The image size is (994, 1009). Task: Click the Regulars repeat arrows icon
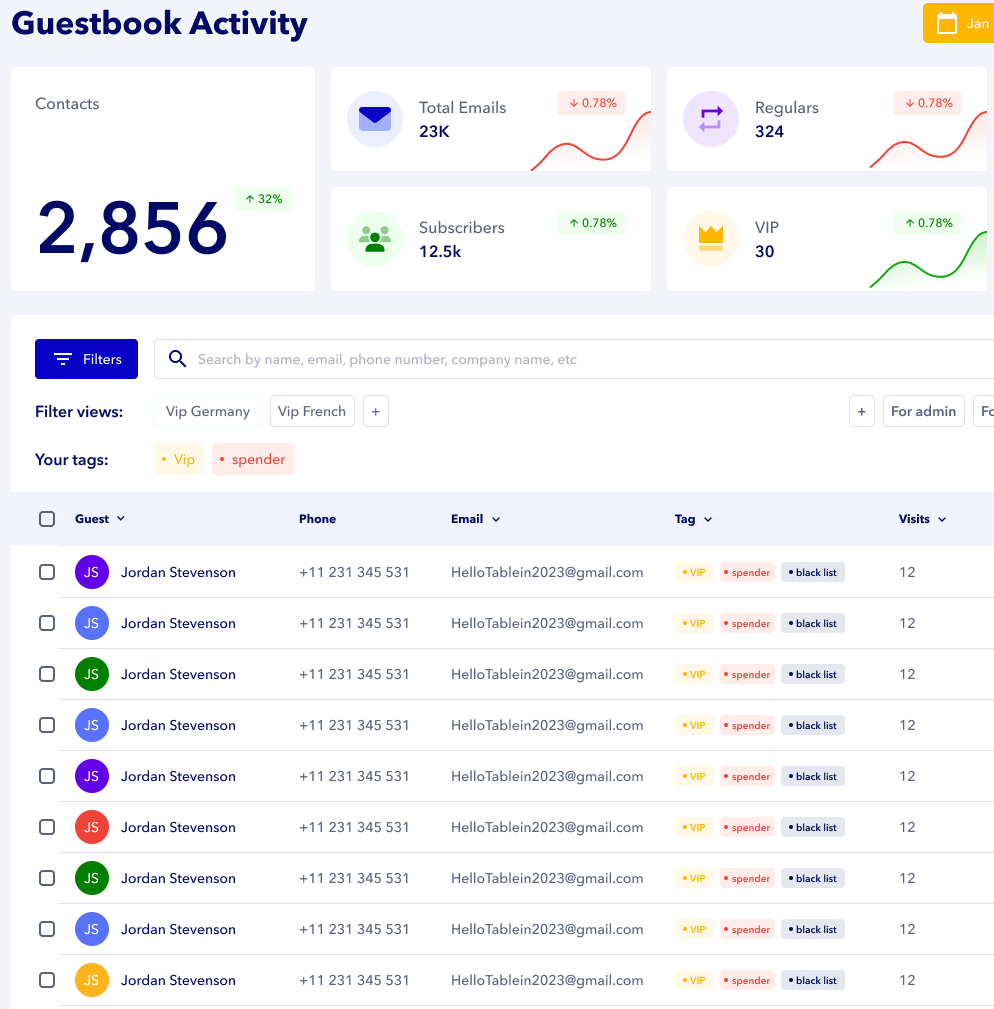click(x=710, y=119)
